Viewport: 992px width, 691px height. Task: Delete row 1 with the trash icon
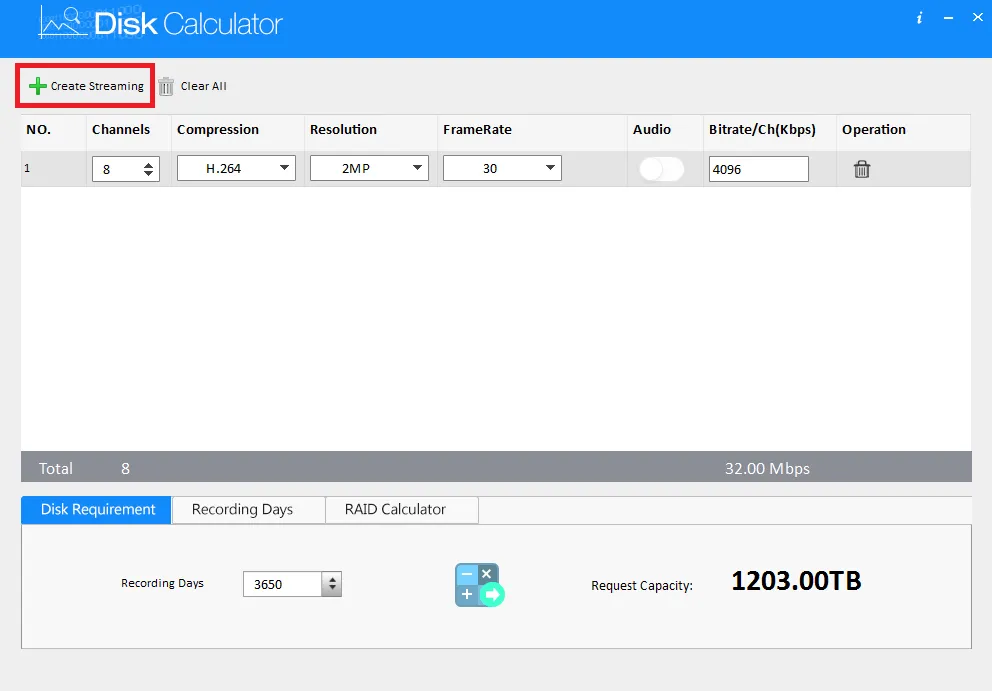coord(862,169)
